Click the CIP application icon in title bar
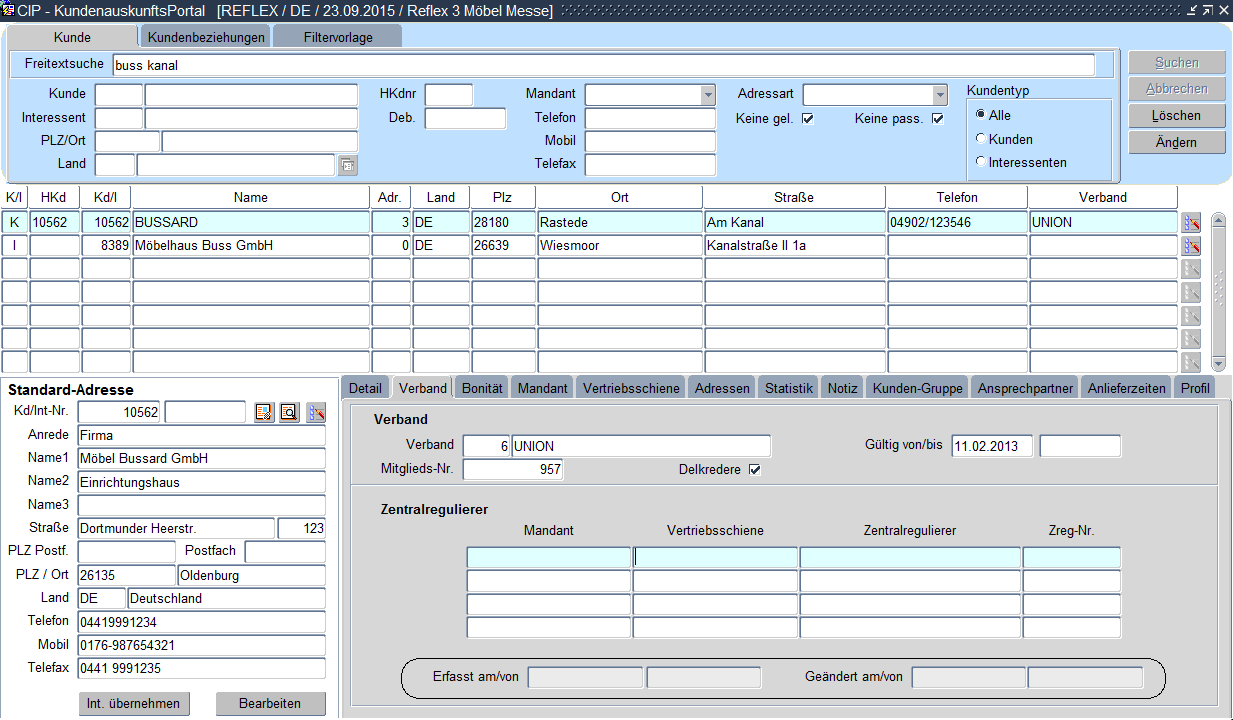This screenshot has height=720, width=1233. point(8,10)
